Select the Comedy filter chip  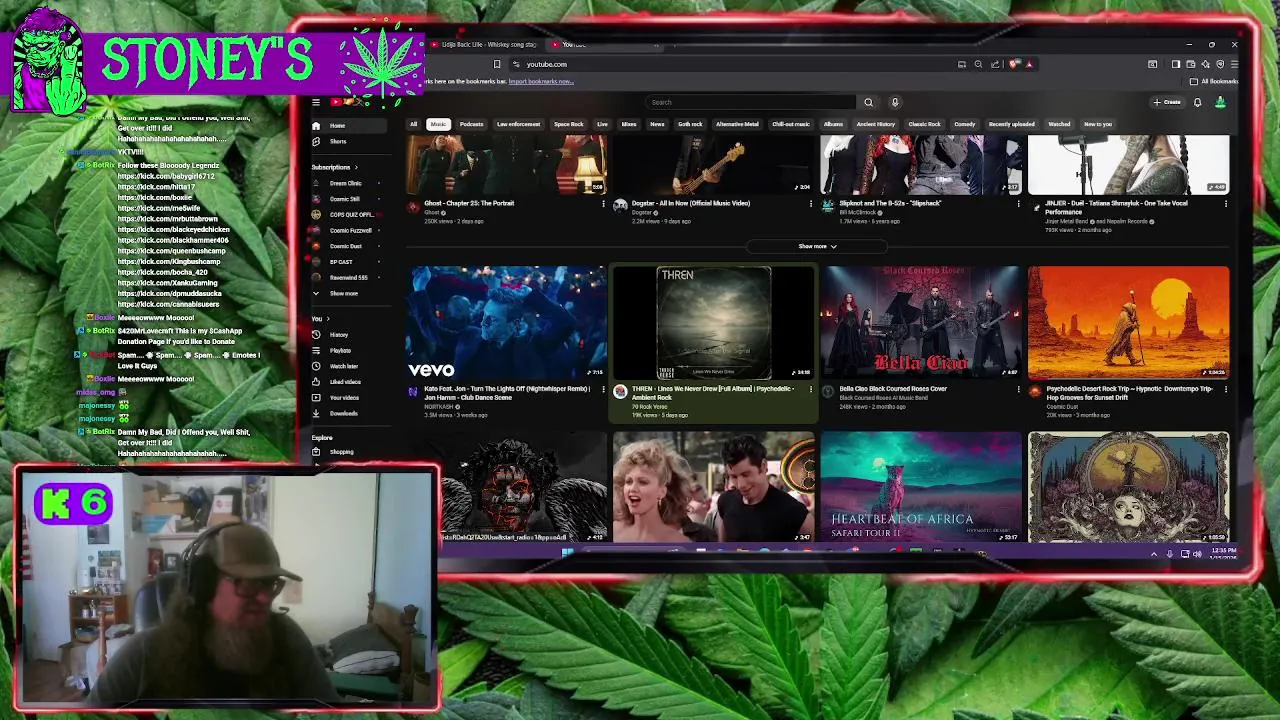965,124
